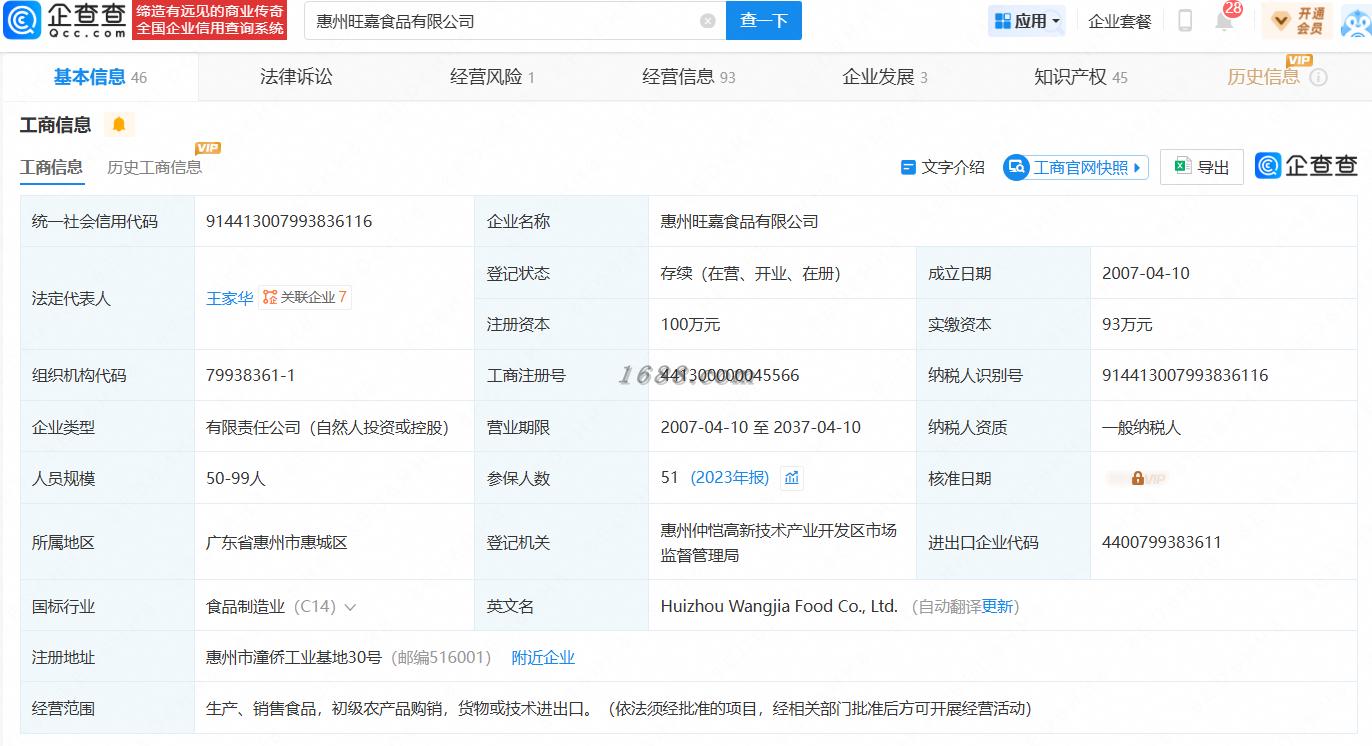
Task: Open the mobile phone app icon
Action: click(x=1185, y=20)
